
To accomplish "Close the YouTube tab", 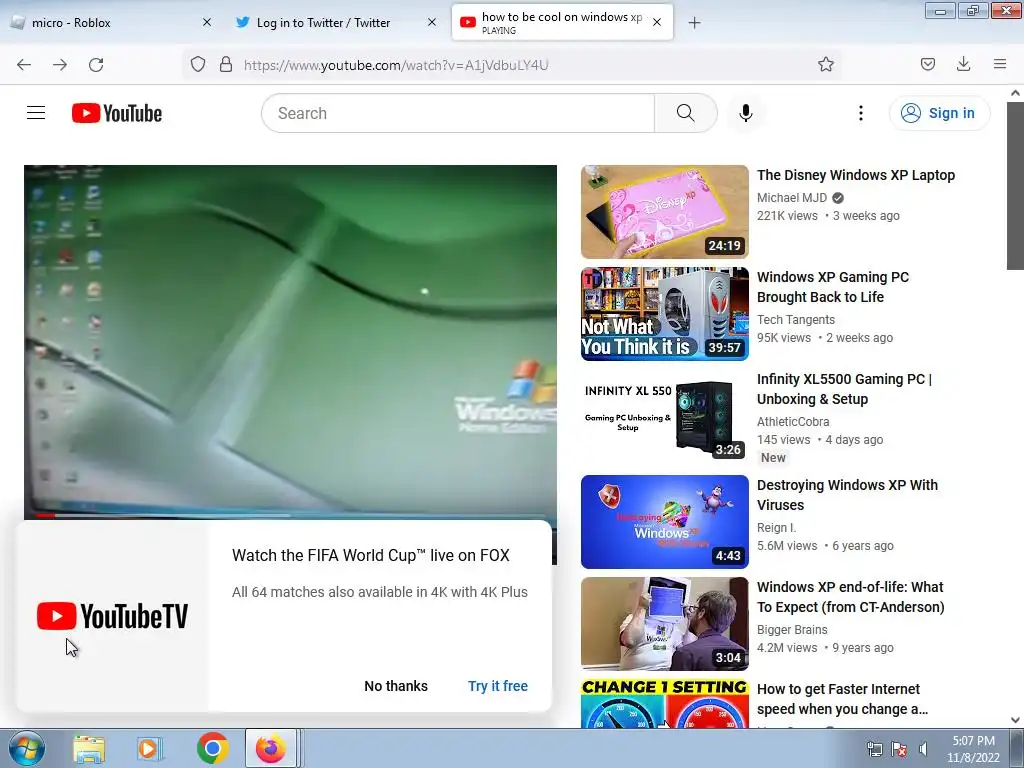I will click(656, 22).
